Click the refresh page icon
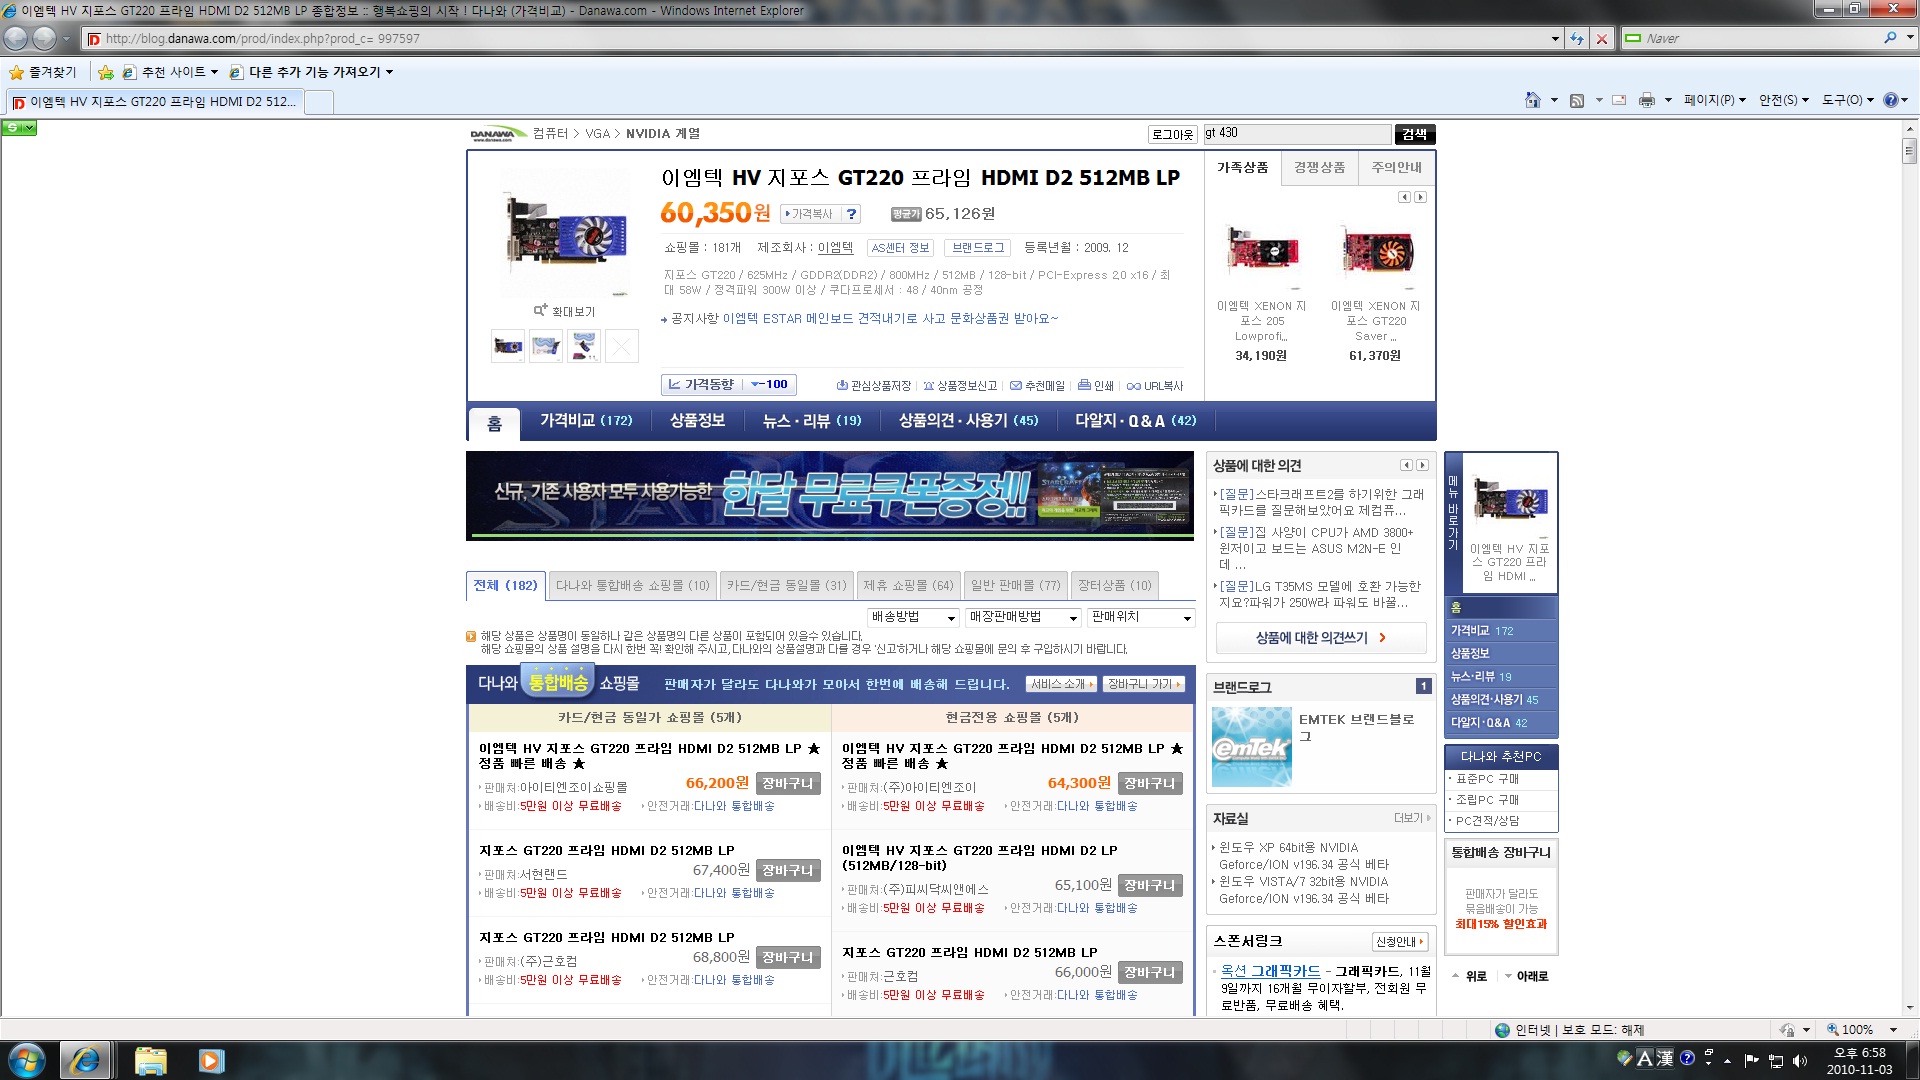This screenshot has width=1920, height=1080. [1577, 38]
